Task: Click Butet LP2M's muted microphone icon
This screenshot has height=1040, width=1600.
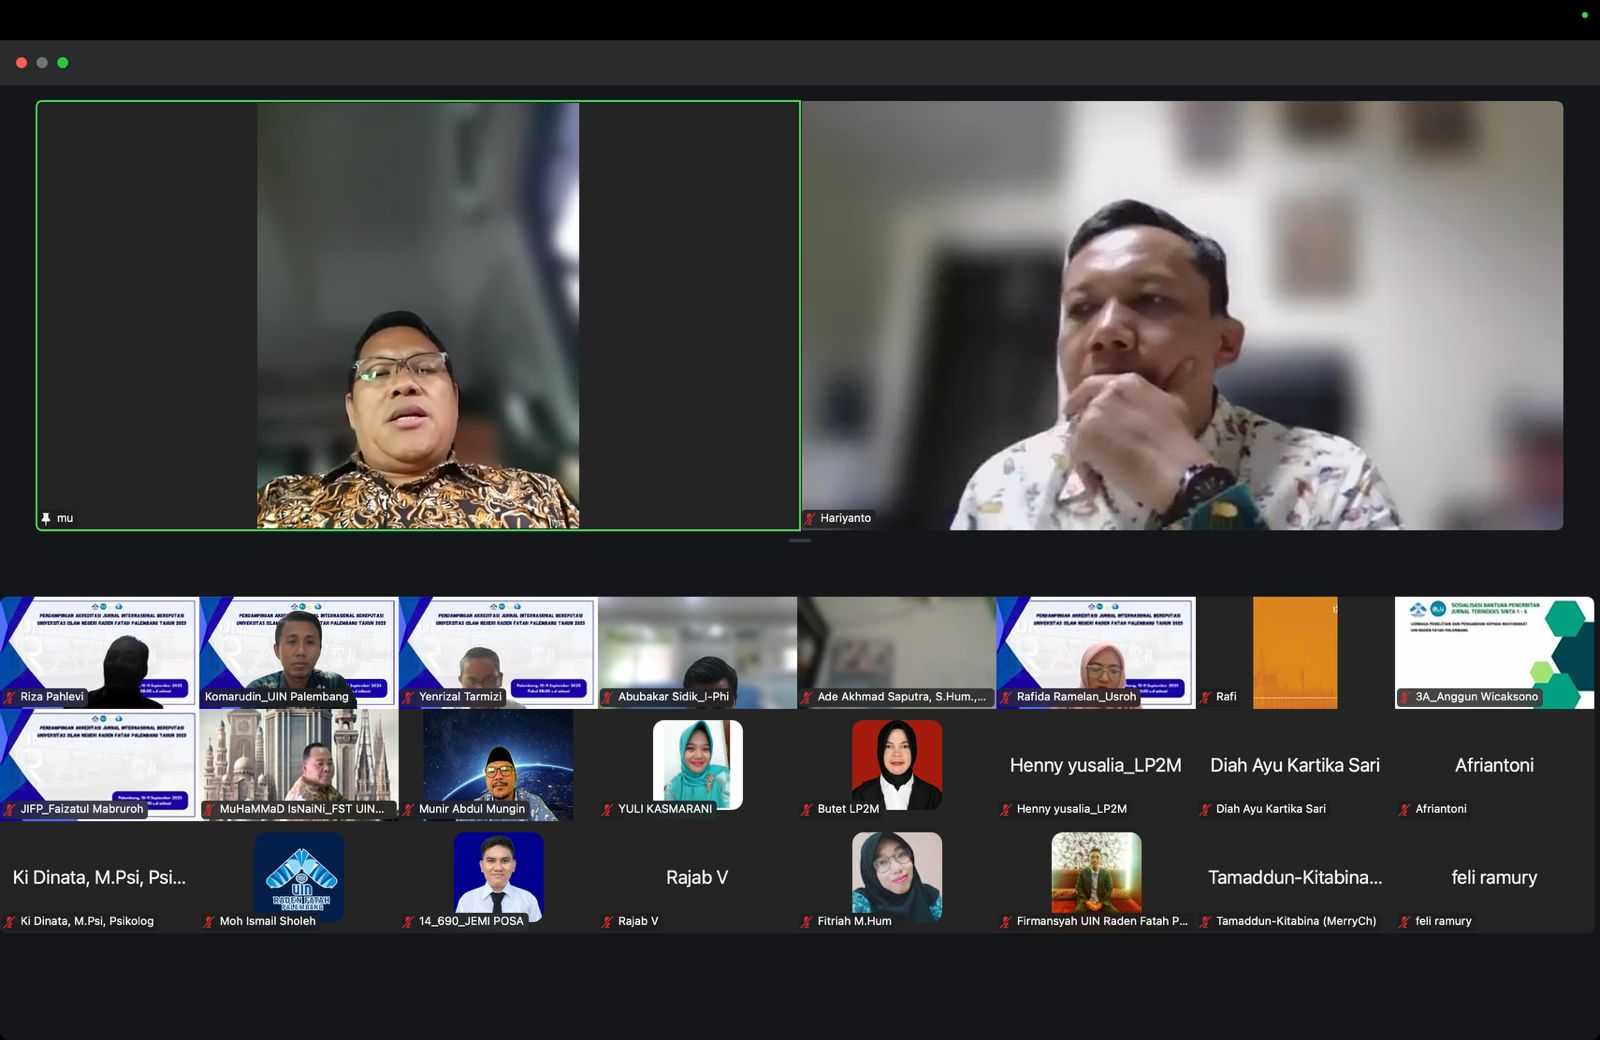Action: (x=807, y=809)
